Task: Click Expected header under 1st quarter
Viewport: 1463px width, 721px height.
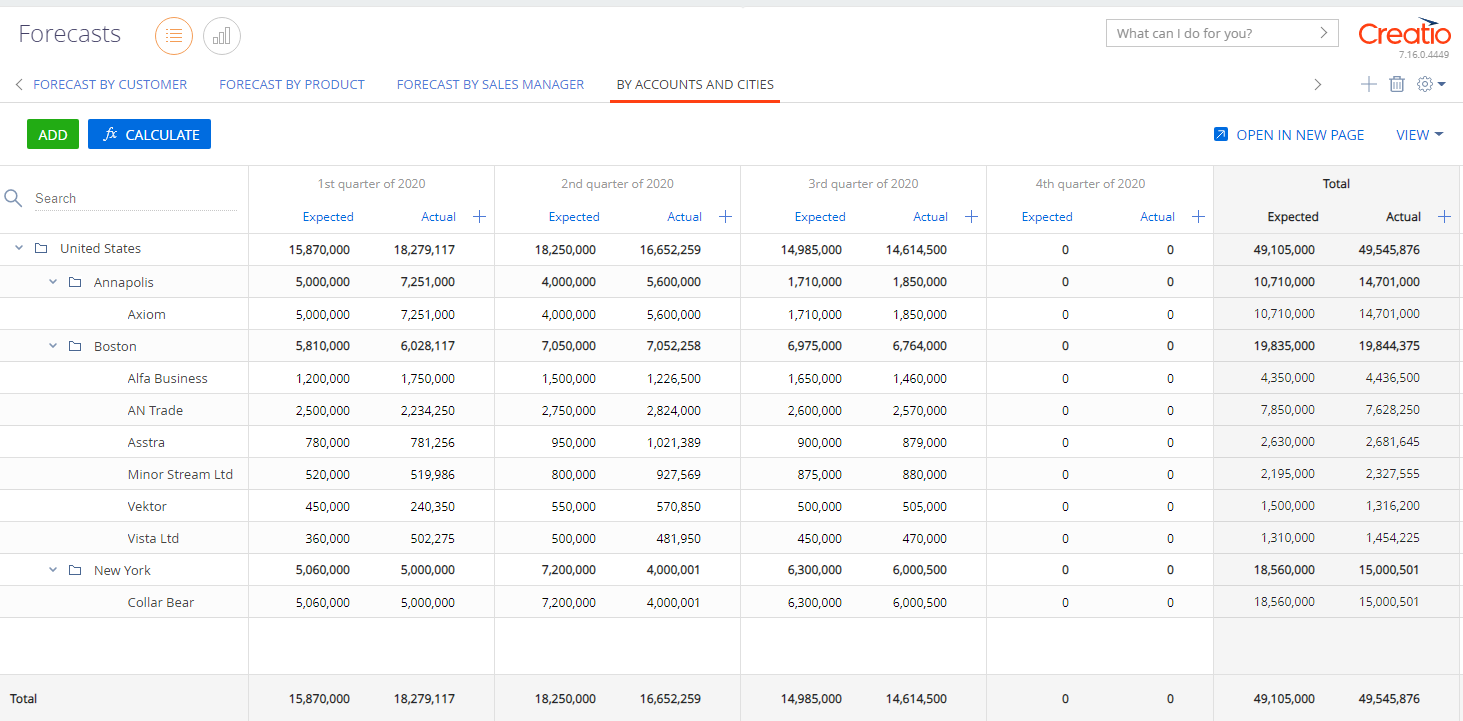Action: [x=328, y=217]
